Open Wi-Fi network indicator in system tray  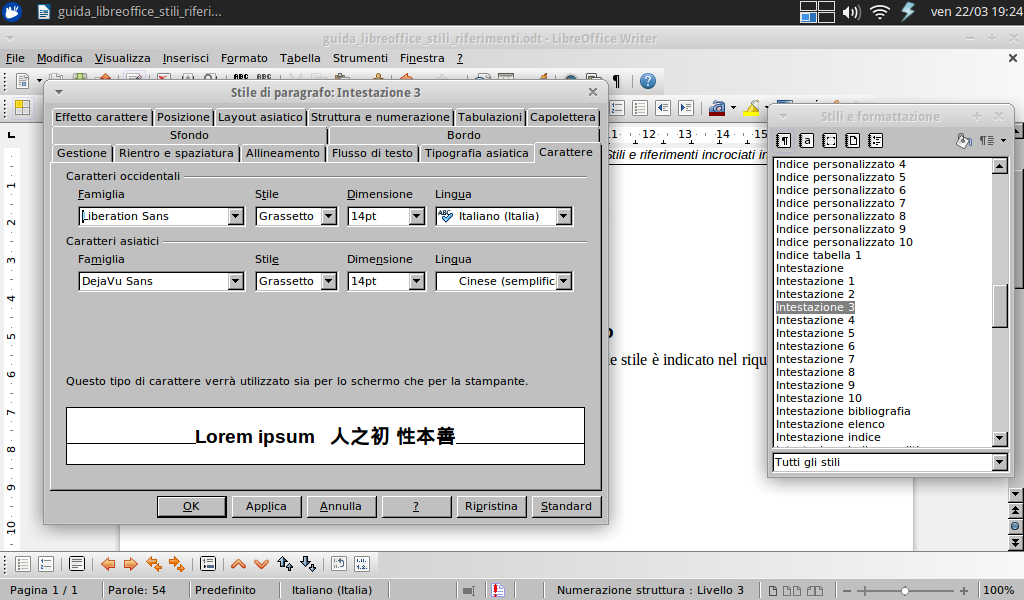coord(880,12)
